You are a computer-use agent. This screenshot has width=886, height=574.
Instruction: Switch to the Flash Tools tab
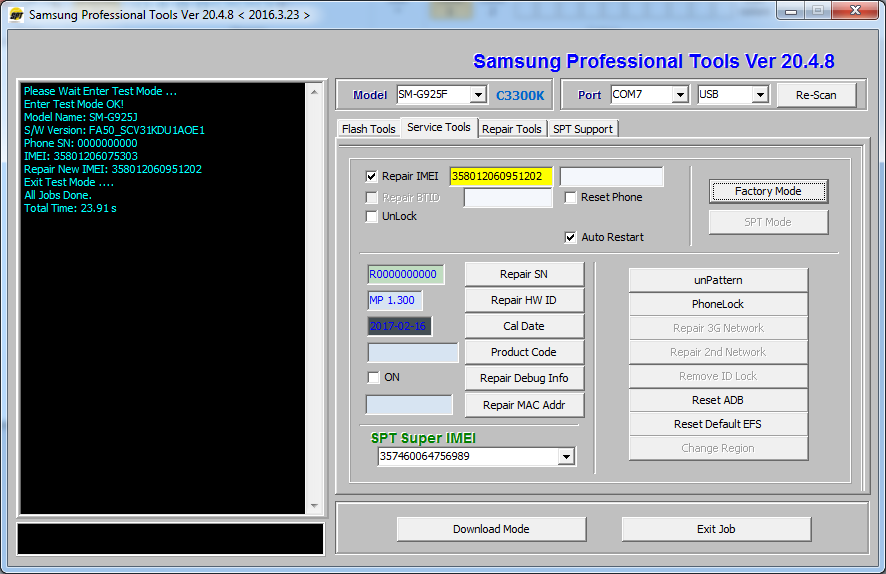[x=368, y=129]
